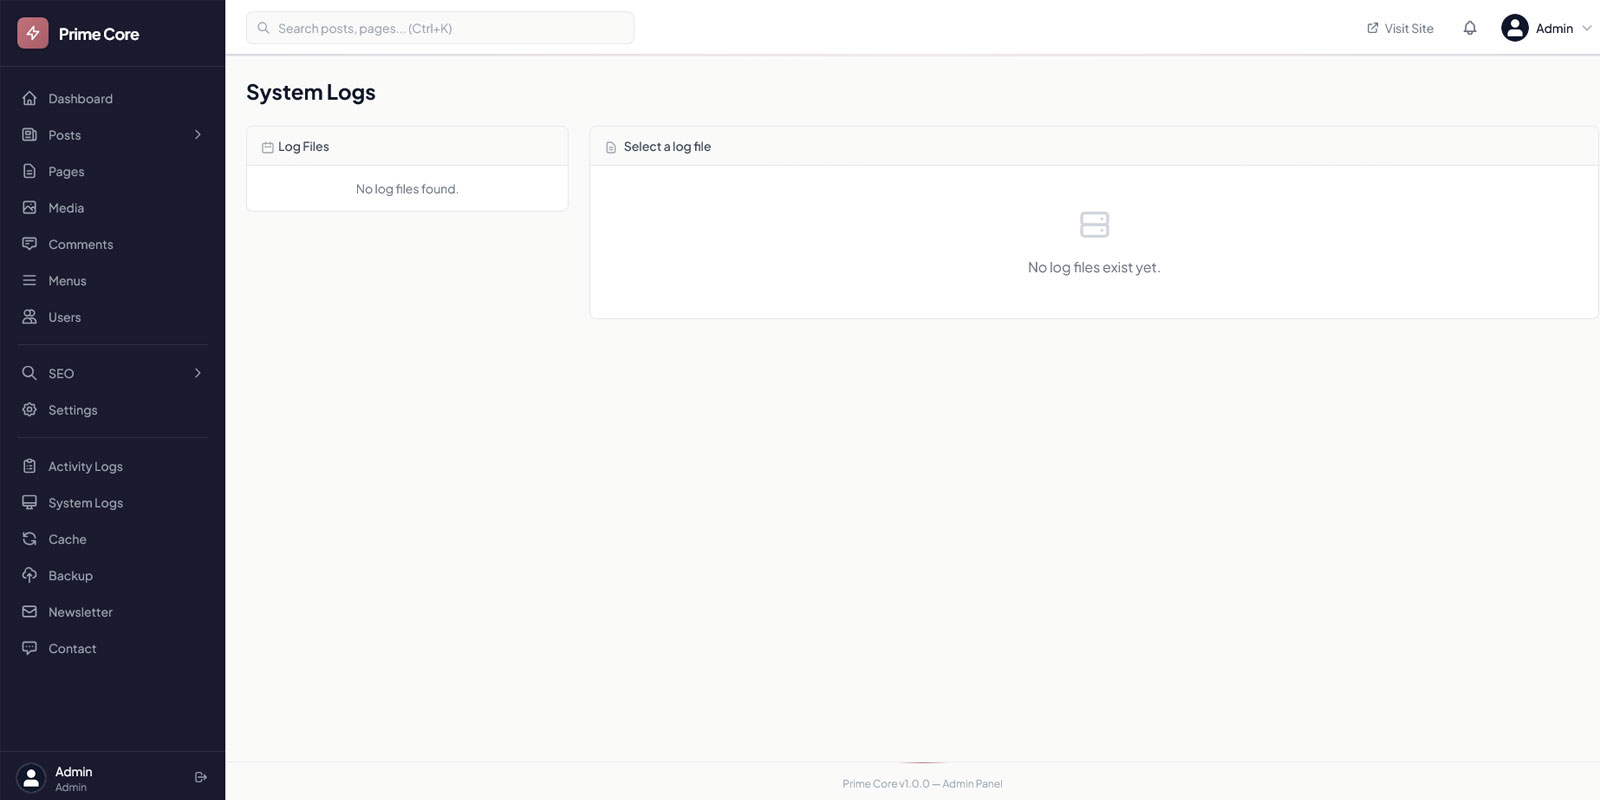The image size is (1600, 800).
Task: Select Users in the sidebar
Action: (x=64, y=317)
